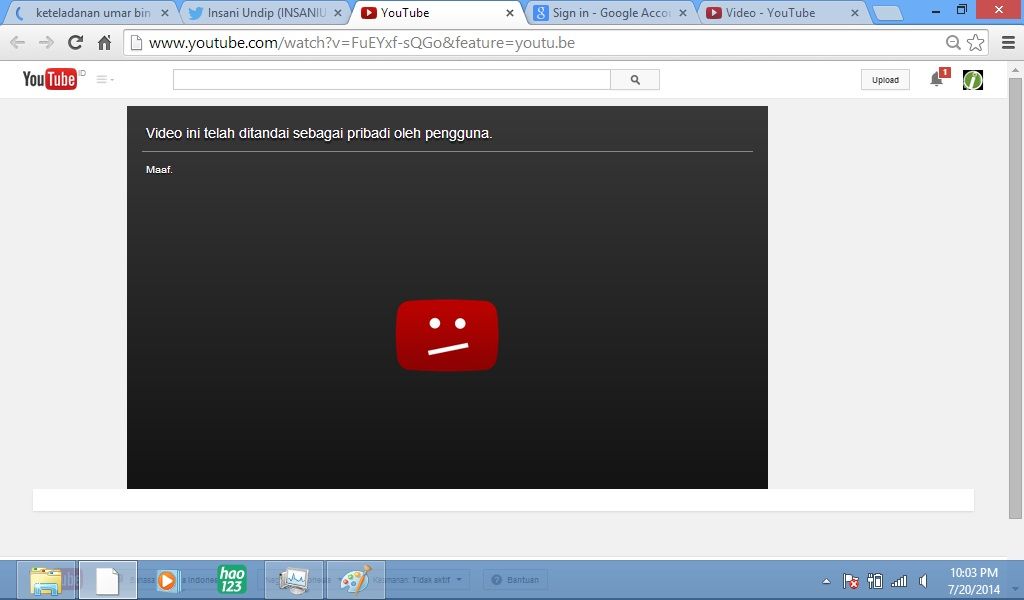The image size is (1024, 600).
Task: Click the Bantuan help button
Action: [x=514, y=579]
